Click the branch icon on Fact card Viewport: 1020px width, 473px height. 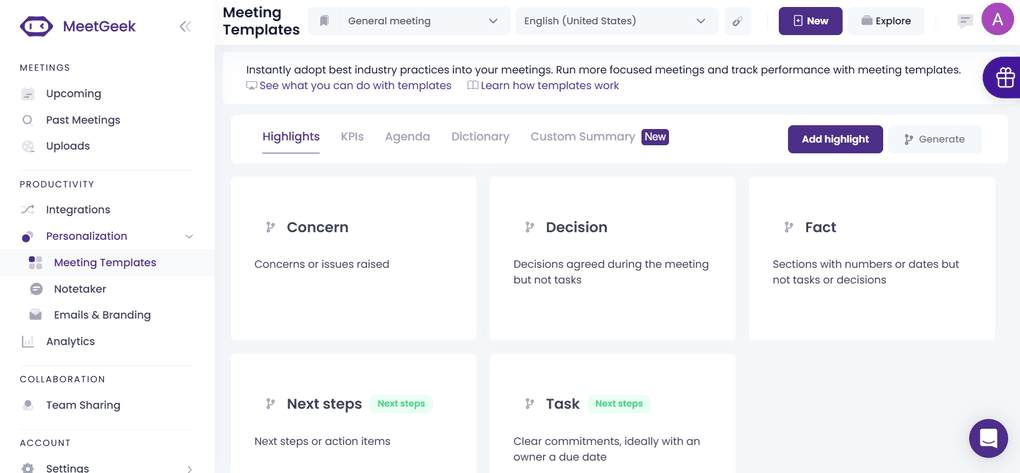[x=788, y=227]
